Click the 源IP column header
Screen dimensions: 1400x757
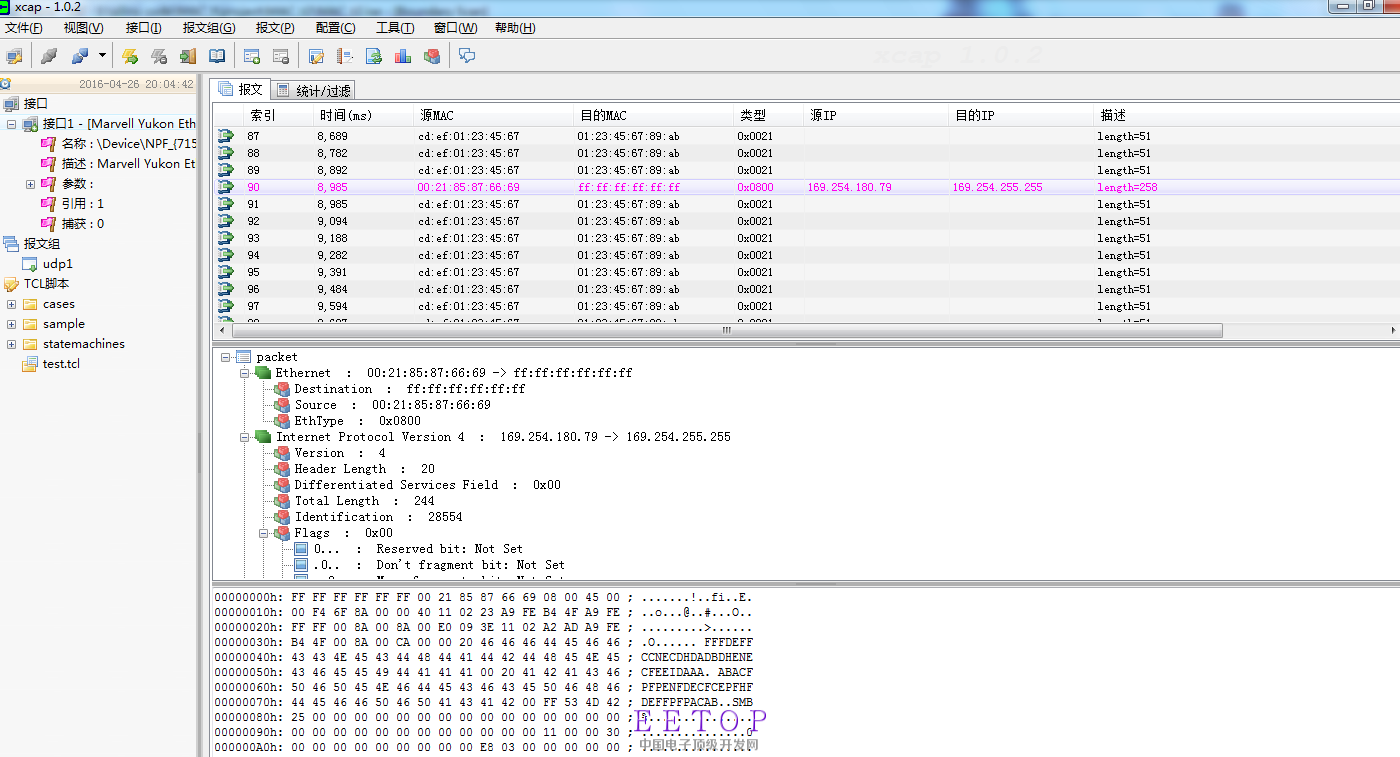click(875, 115)
